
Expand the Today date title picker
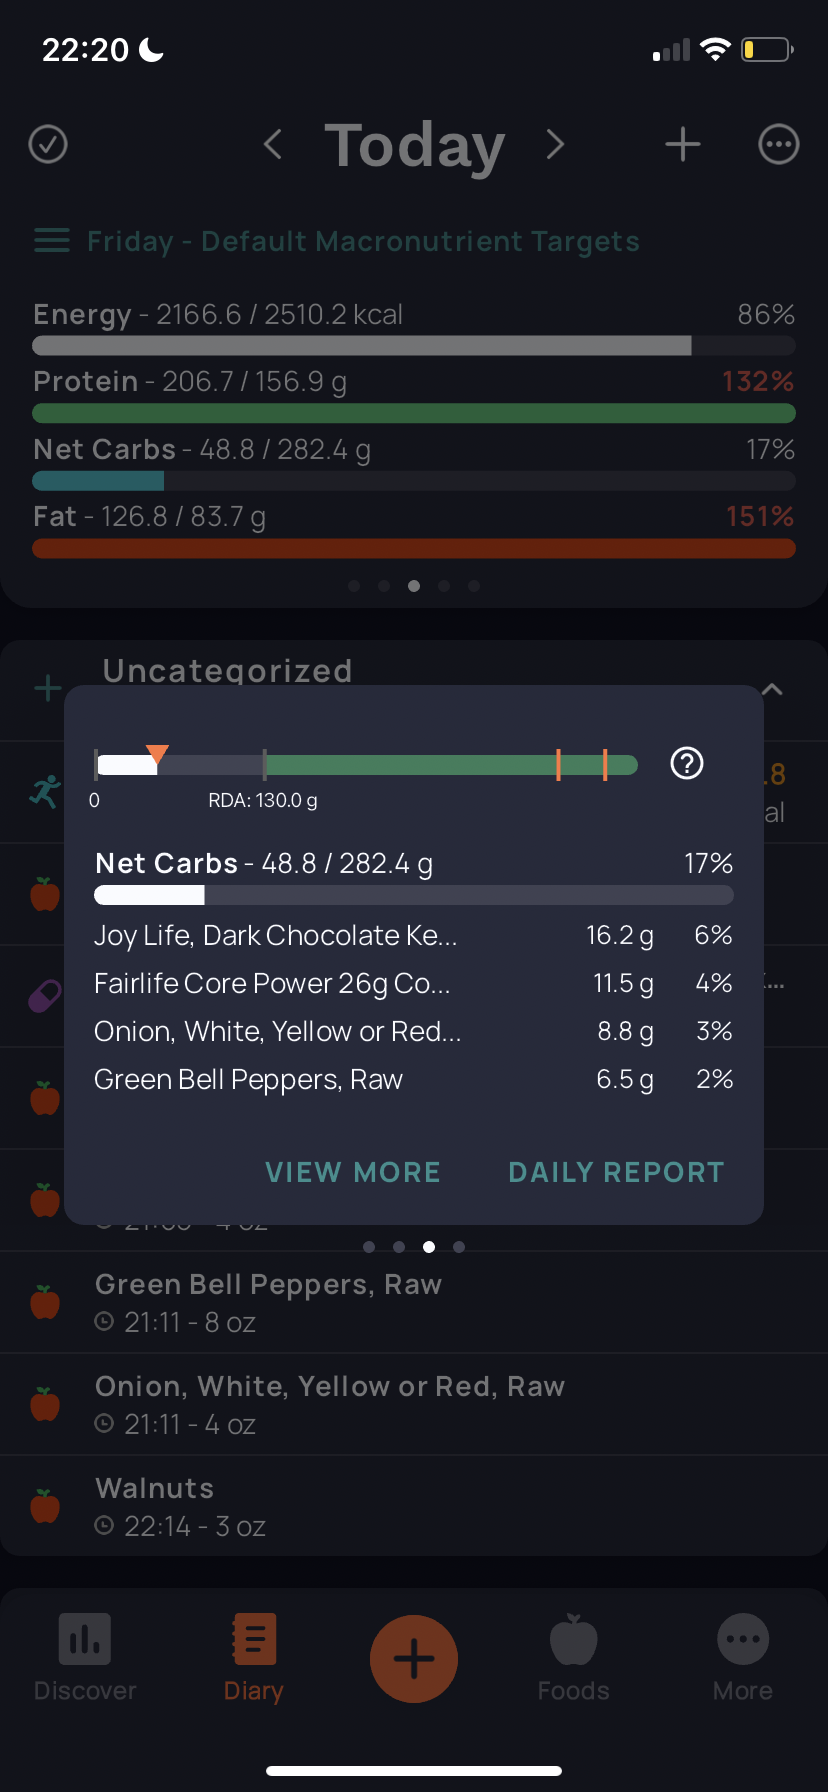[414, 145]
